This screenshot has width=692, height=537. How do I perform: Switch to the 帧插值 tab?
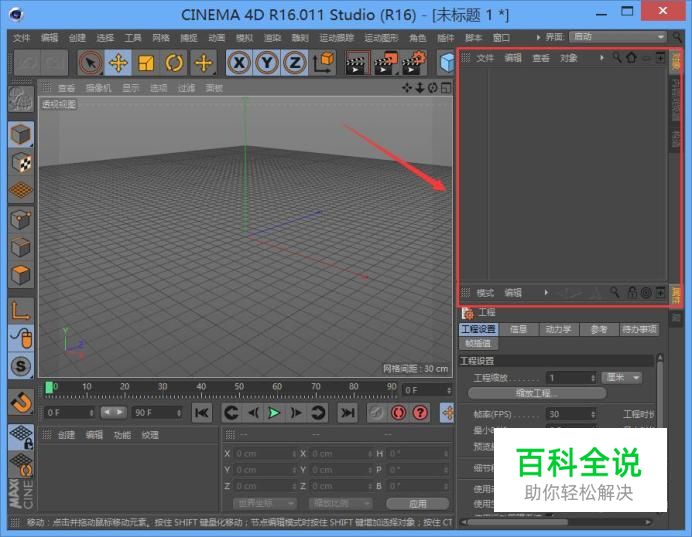pyautogui.click(x=478, y=343)
